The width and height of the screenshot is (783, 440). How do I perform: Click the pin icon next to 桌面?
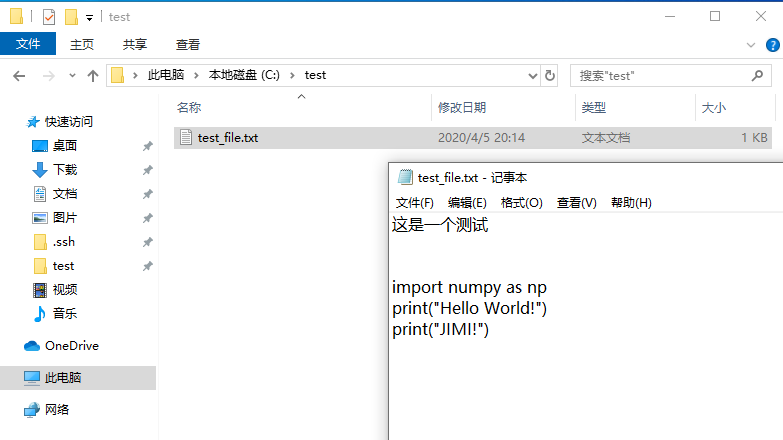[x=147, y=146]
